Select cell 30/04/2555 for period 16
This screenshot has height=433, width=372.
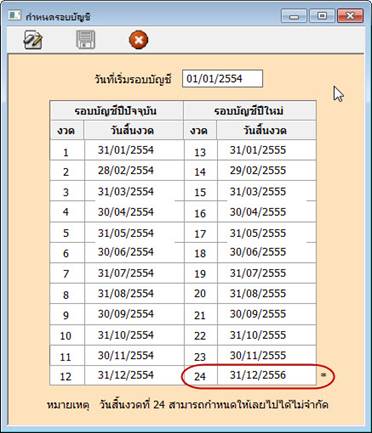click(266, 212)
